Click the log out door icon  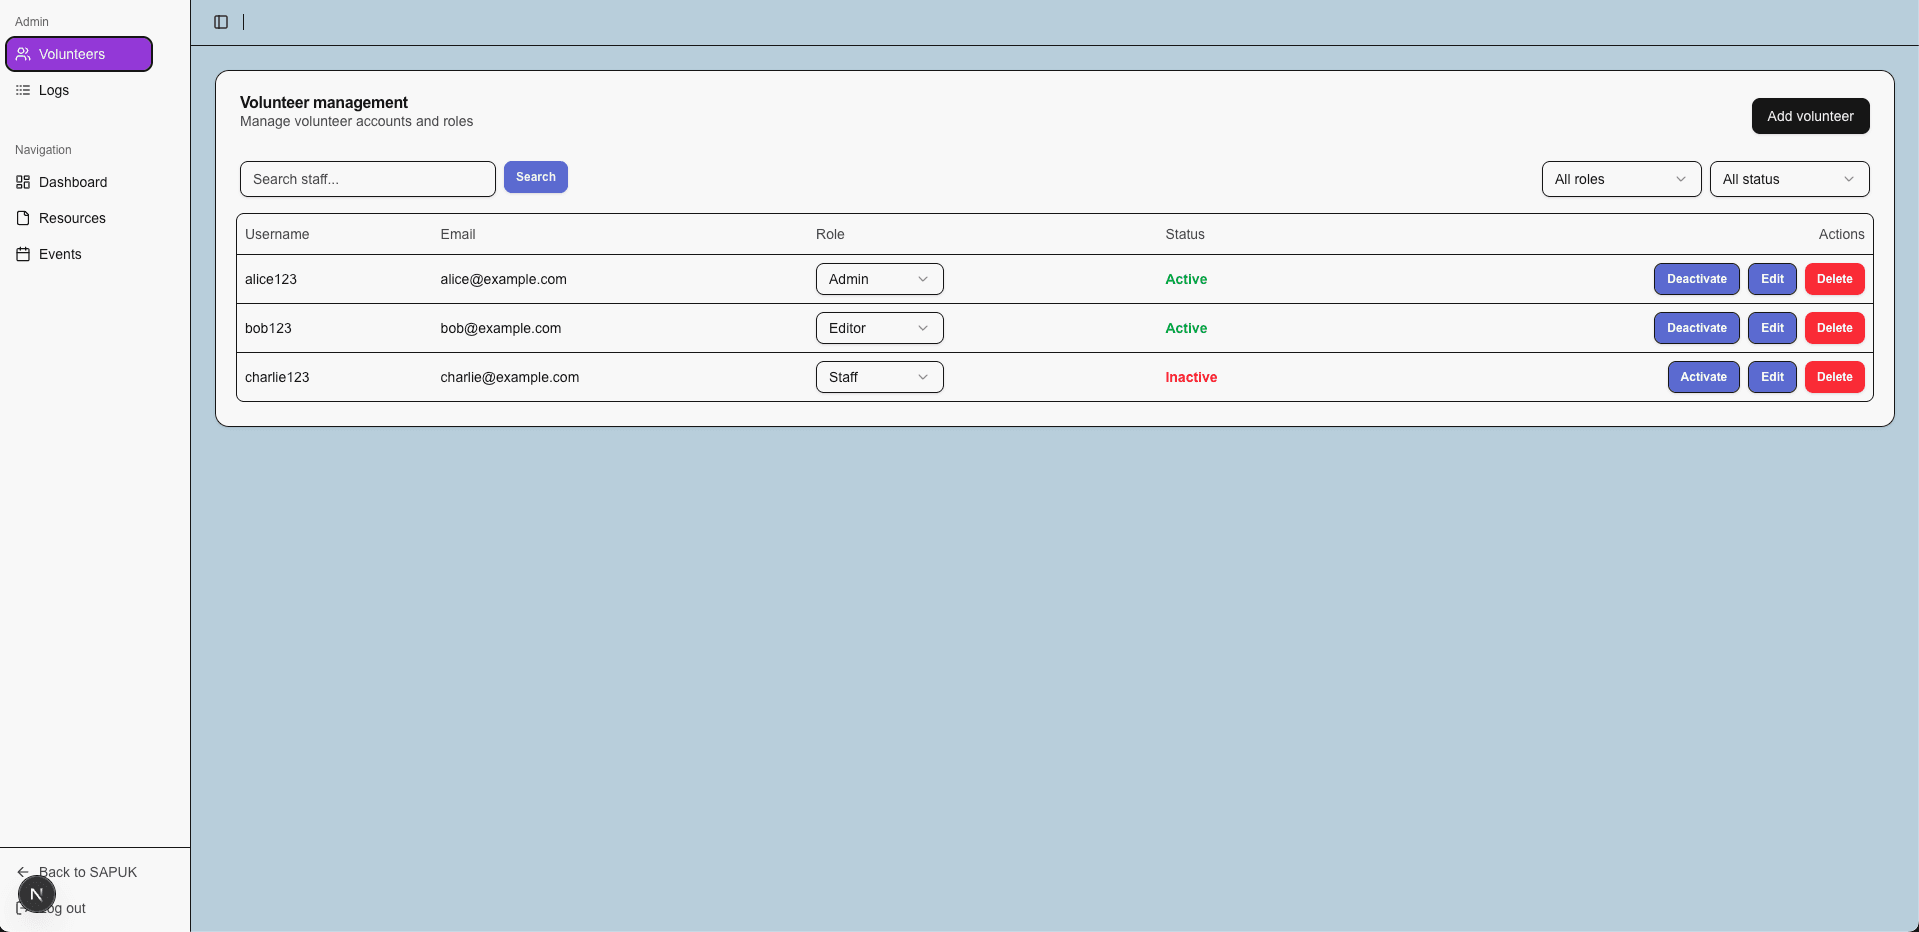tap(23, 908)
